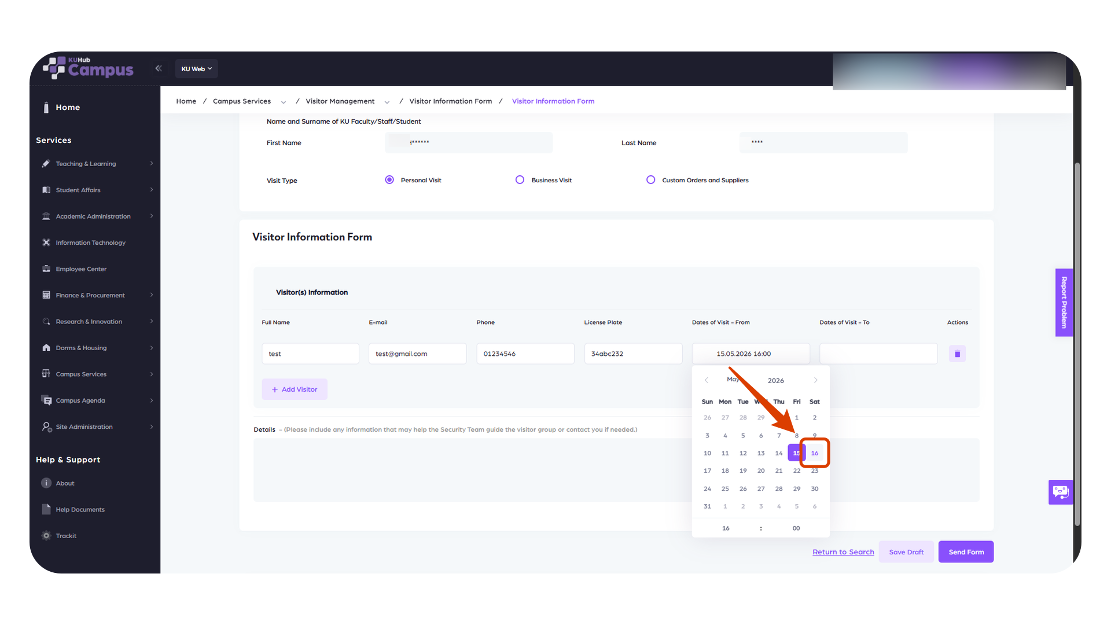
Task: Expand the Finance & Procurement submenu arrow
Action: tap(152, 295)
